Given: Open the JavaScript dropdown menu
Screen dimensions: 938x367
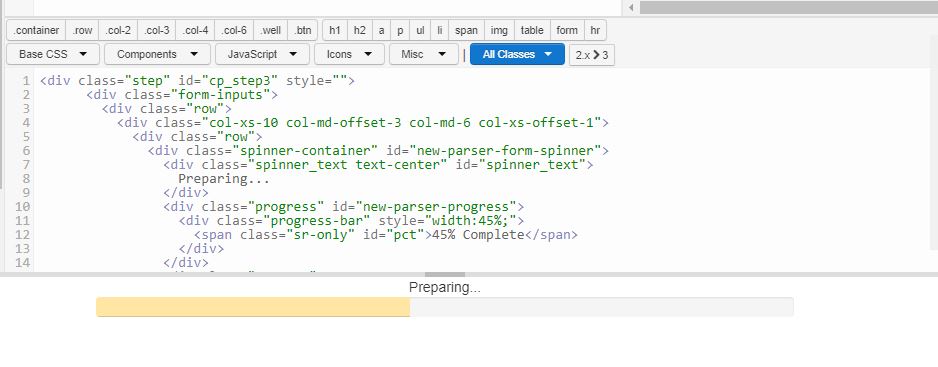Looking at the screenshot, I should (262, 54).
